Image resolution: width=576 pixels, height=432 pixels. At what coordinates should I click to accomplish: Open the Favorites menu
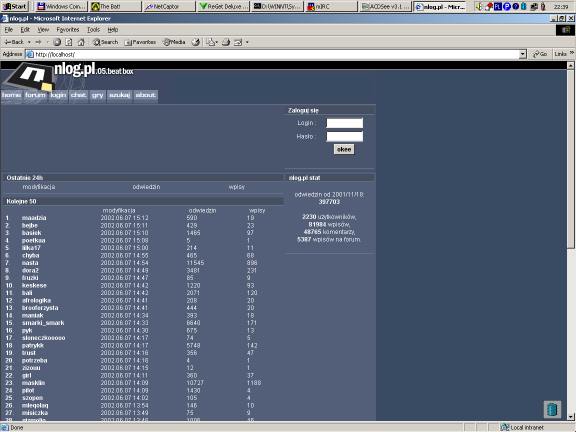click(x=68, y=30)
